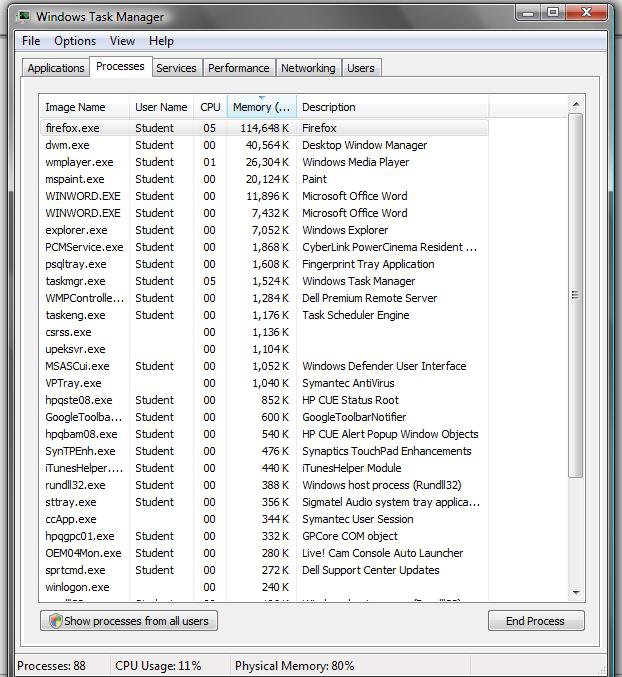Click the End Process button
This screenshot has height=677, width=622.
536,620
